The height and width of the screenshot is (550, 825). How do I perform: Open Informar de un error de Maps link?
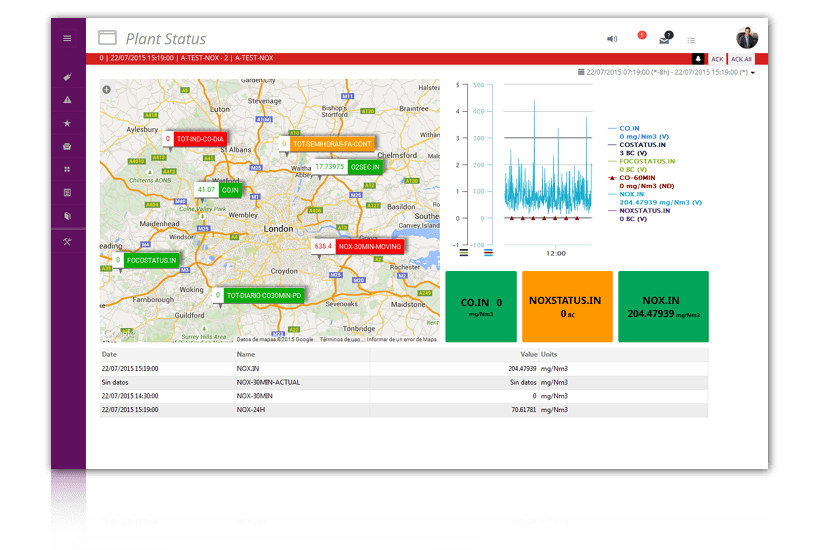(401, 339)
